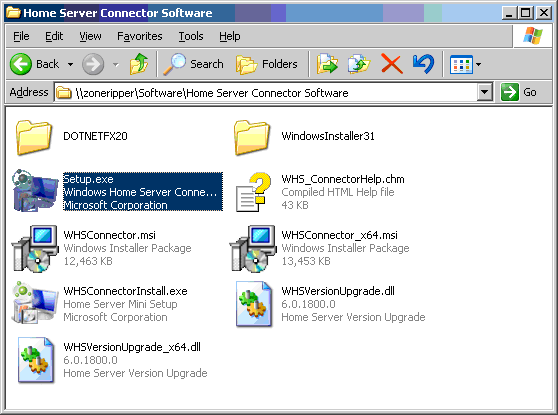Open the Back history dropdown arrow
Viewport: 558px width, 415px height.
pos(70,64)
